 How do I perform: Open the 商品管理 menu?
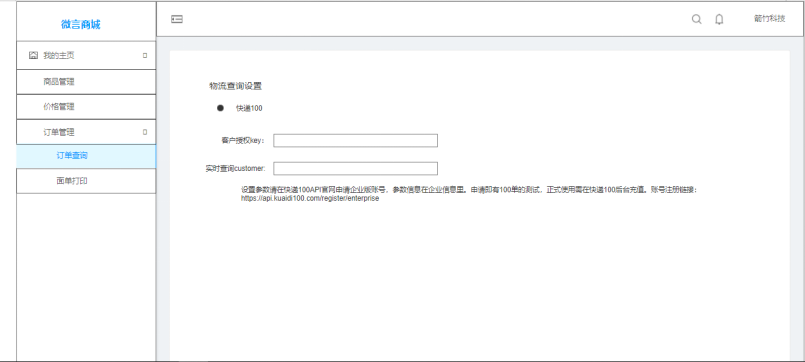coord(86,82)
